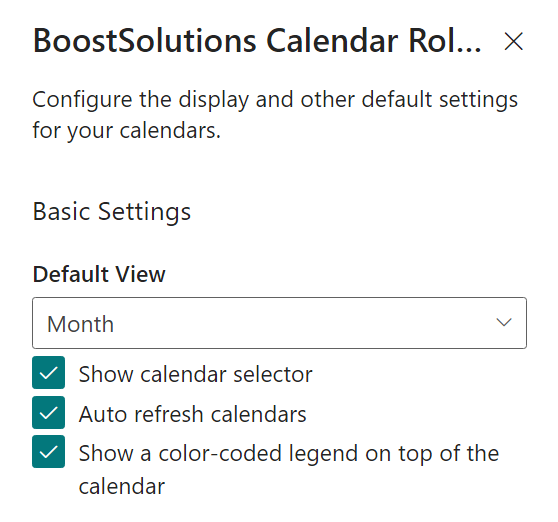Viewport: 558px width, 522px height.
Task: Click the wrapped word calendar under legend label
Action: 122,486
